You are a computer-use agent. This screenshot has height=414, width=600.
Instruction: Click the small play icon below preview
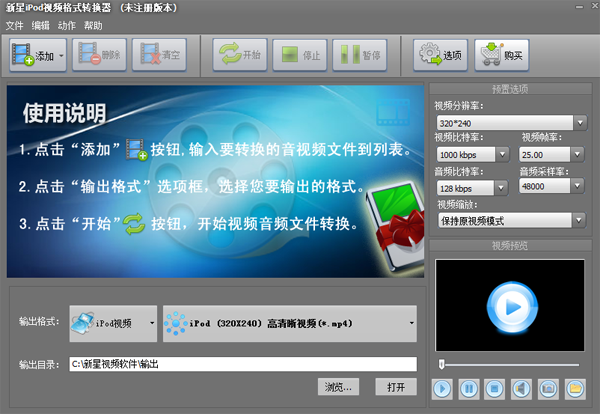[x=442, y=389]
